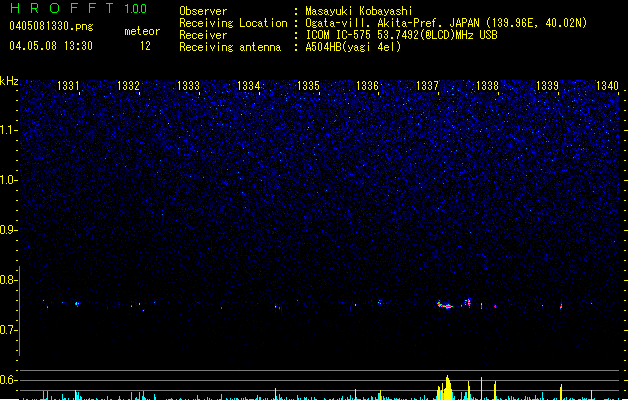This screenshot has height=400, width=629.
Task: Click the 0.6 kHz frequency label
Action: pos(8,380)
